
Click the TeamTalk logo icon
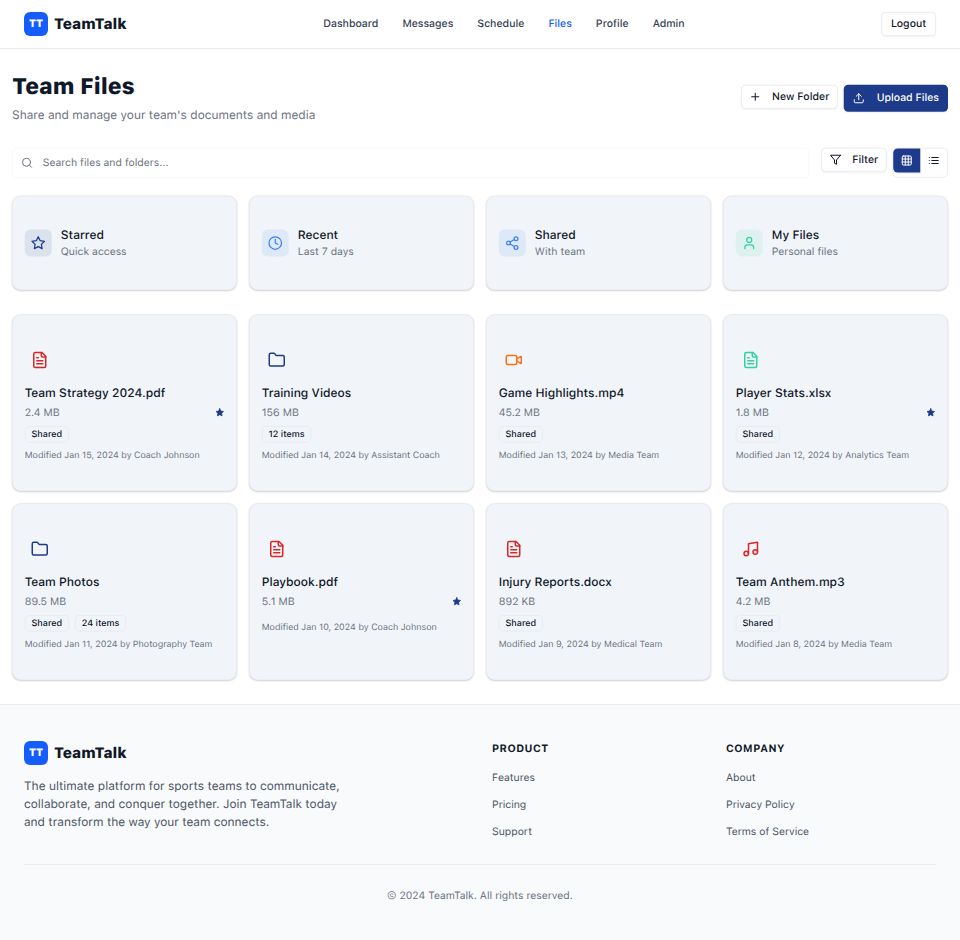pos(36,23)
